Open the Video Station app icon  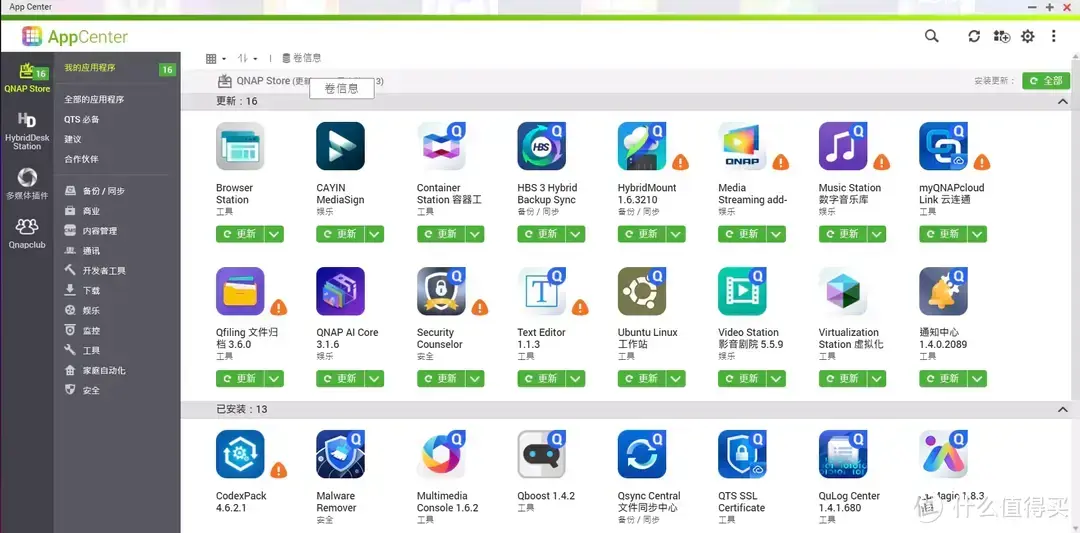(742, 291)
